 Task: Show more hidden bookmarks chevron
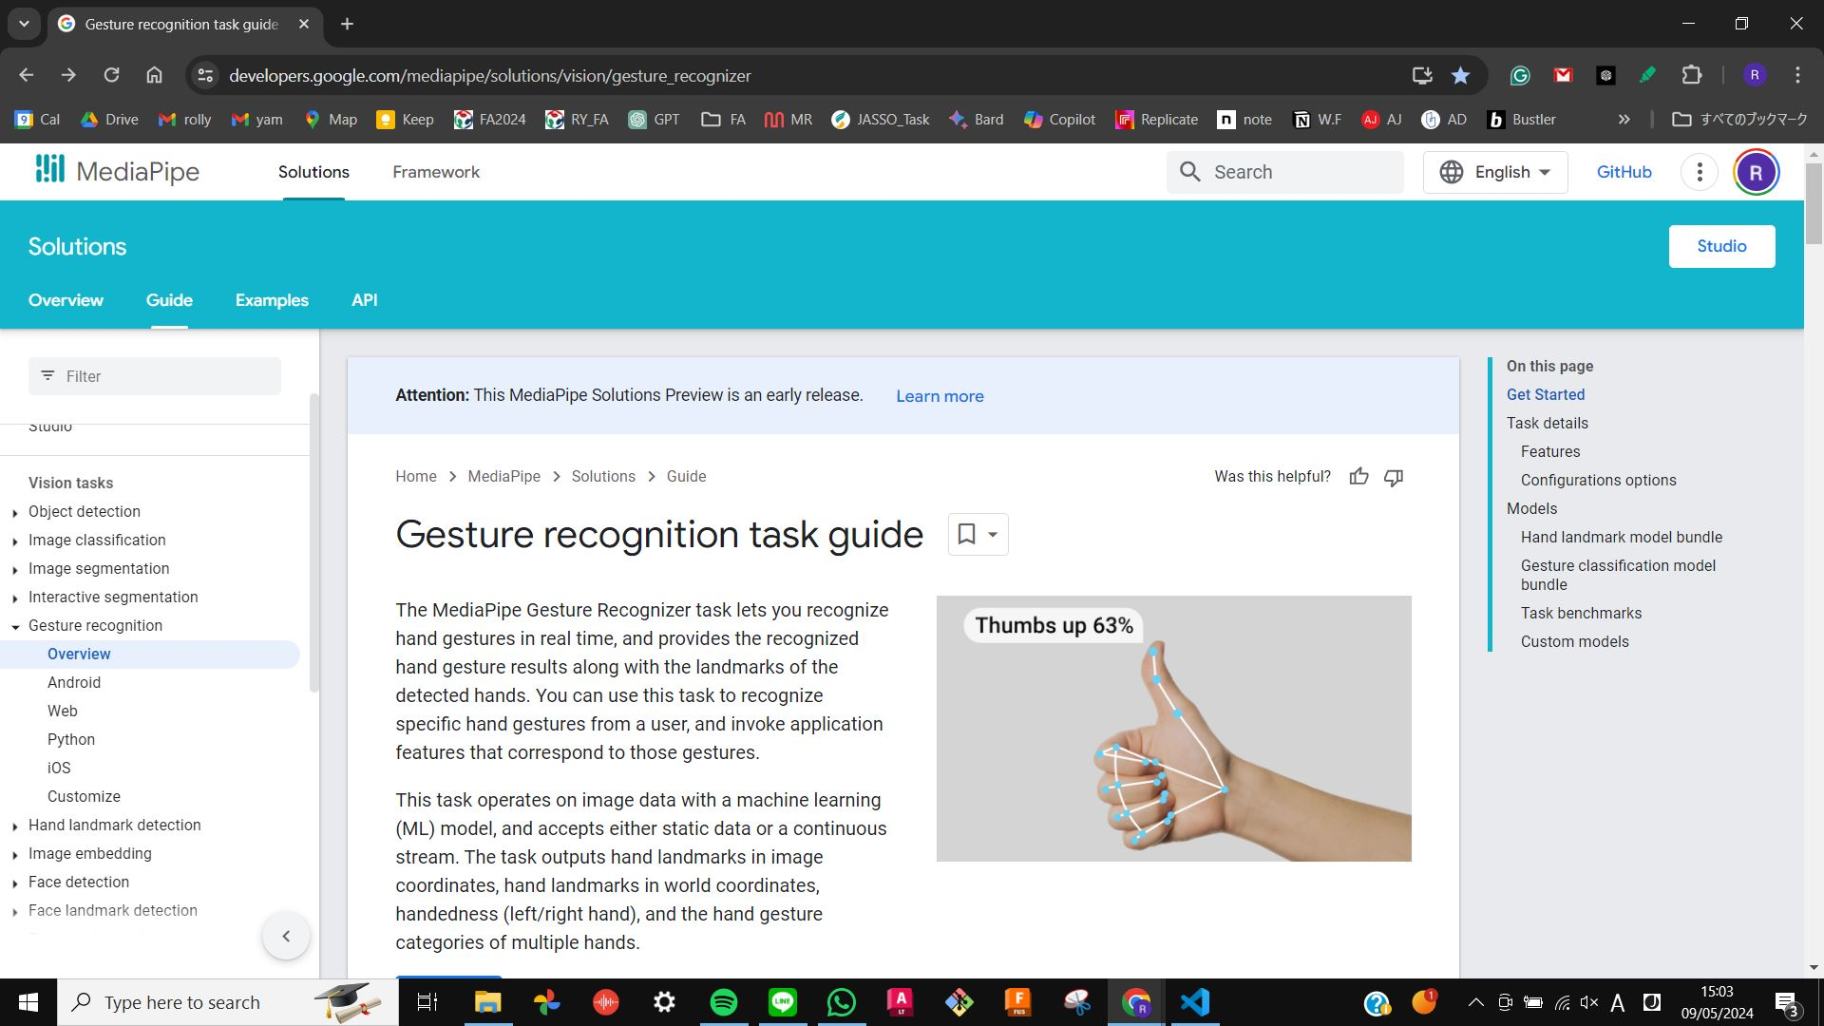pyautogui.click(x=1624, y=119)
